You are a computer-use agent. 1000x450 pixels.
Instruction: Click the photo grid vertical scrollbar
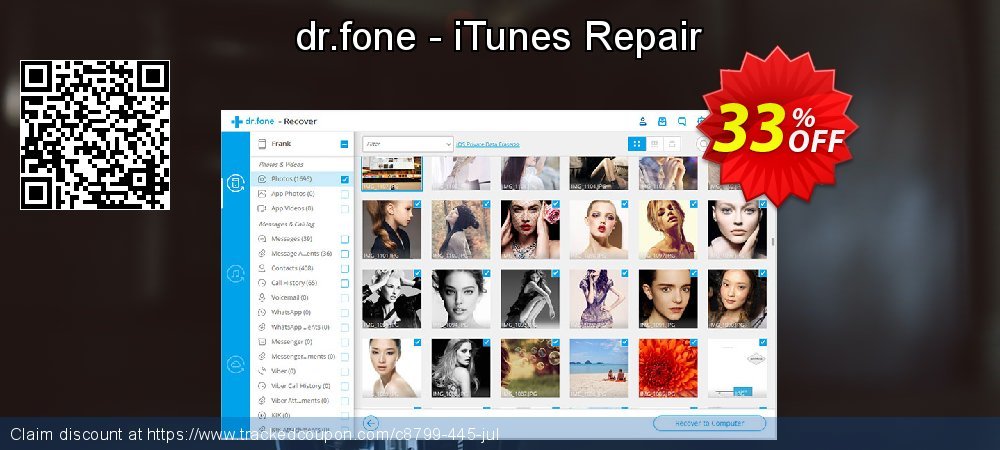tap(773, 241)
